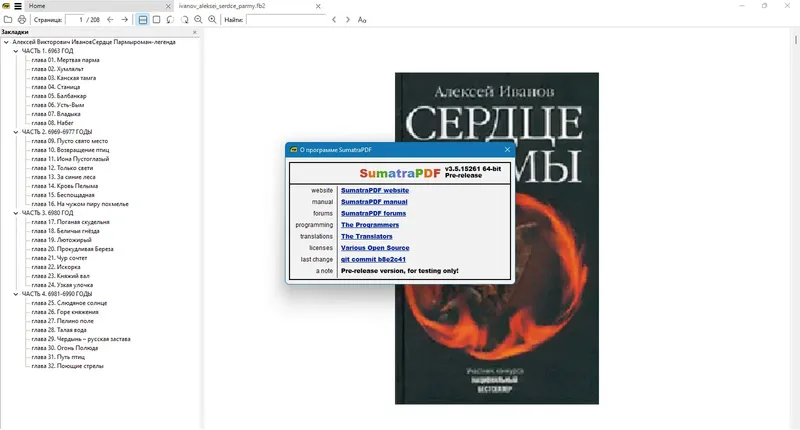800x430 pixels.
Task: Go to the next page arrow
Action: (124, 19)
